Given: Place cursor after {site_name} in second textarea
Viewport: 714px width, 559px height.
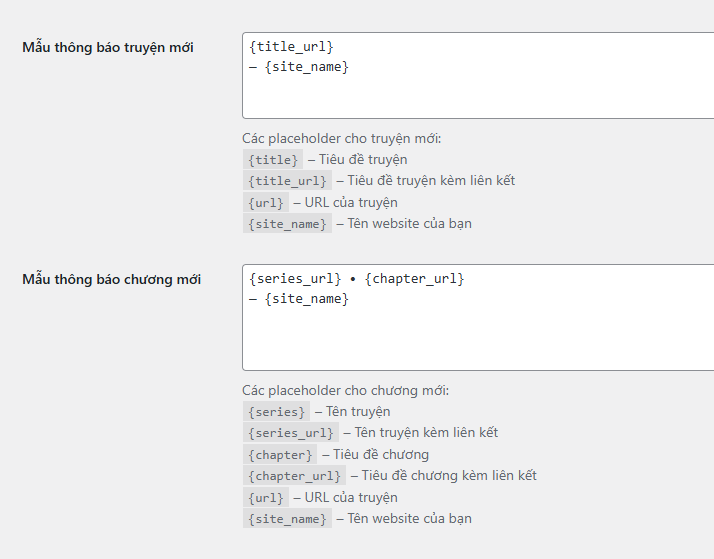Looking at the screenshot, I should point(350,299).
